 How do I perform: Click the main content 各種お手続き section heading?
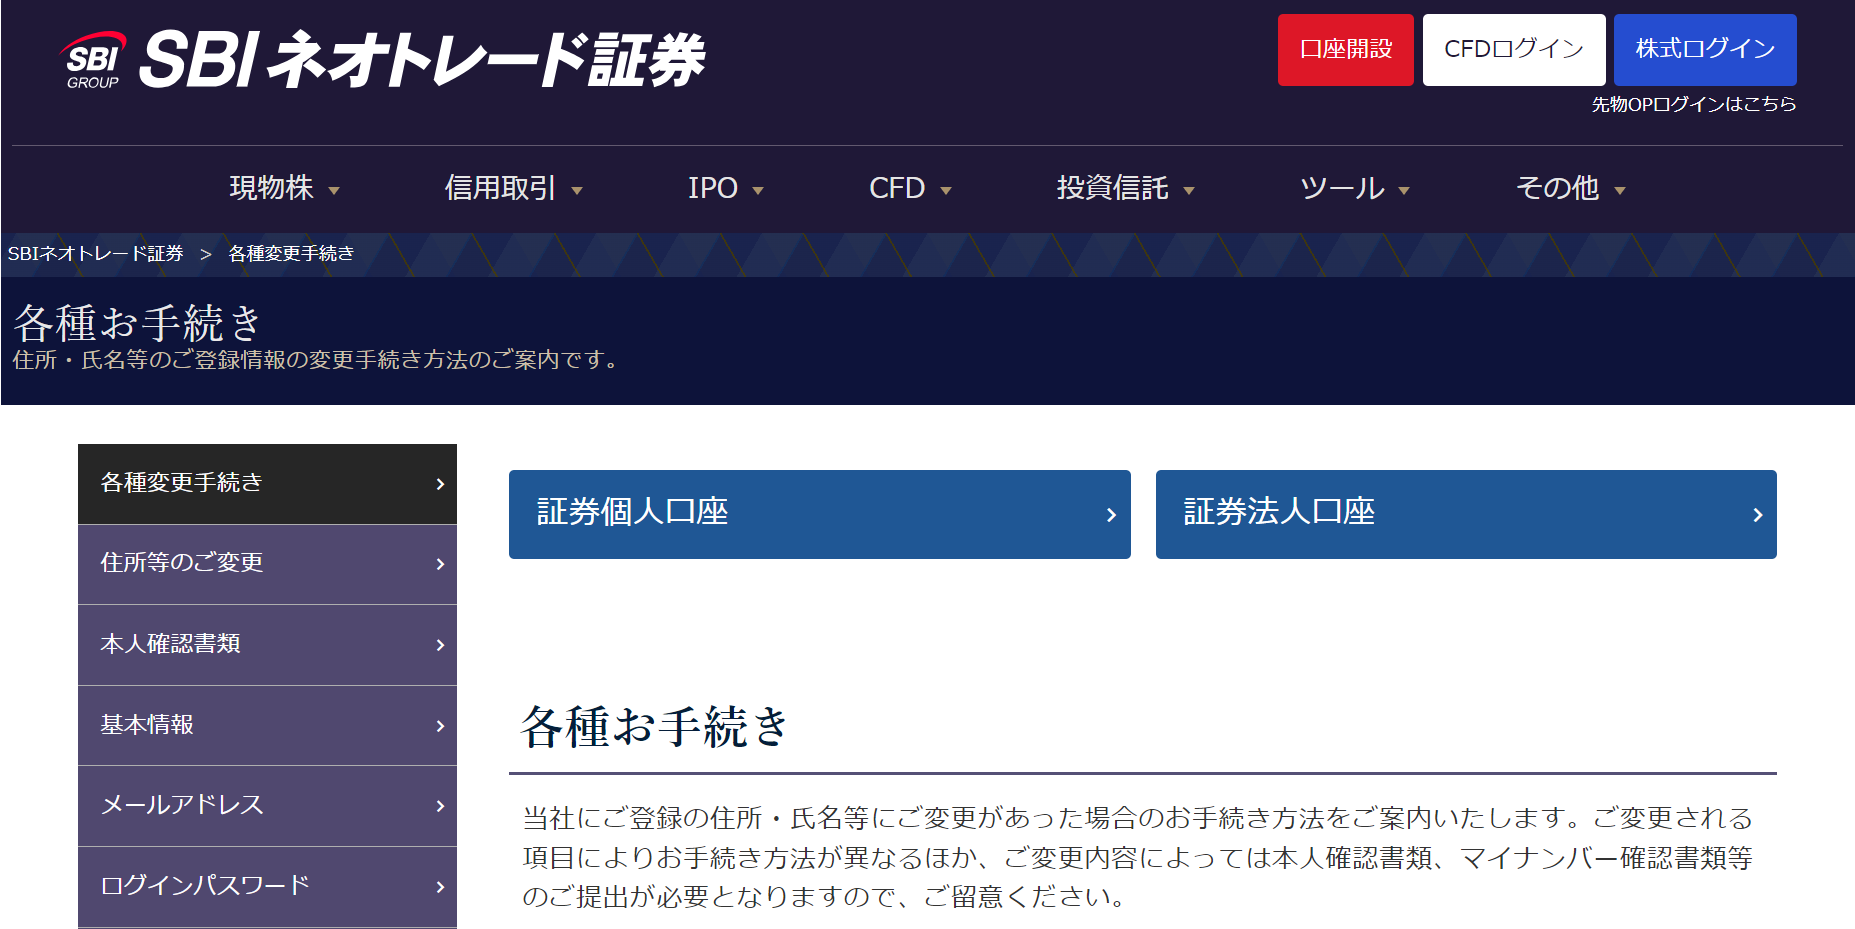(655, 727)
